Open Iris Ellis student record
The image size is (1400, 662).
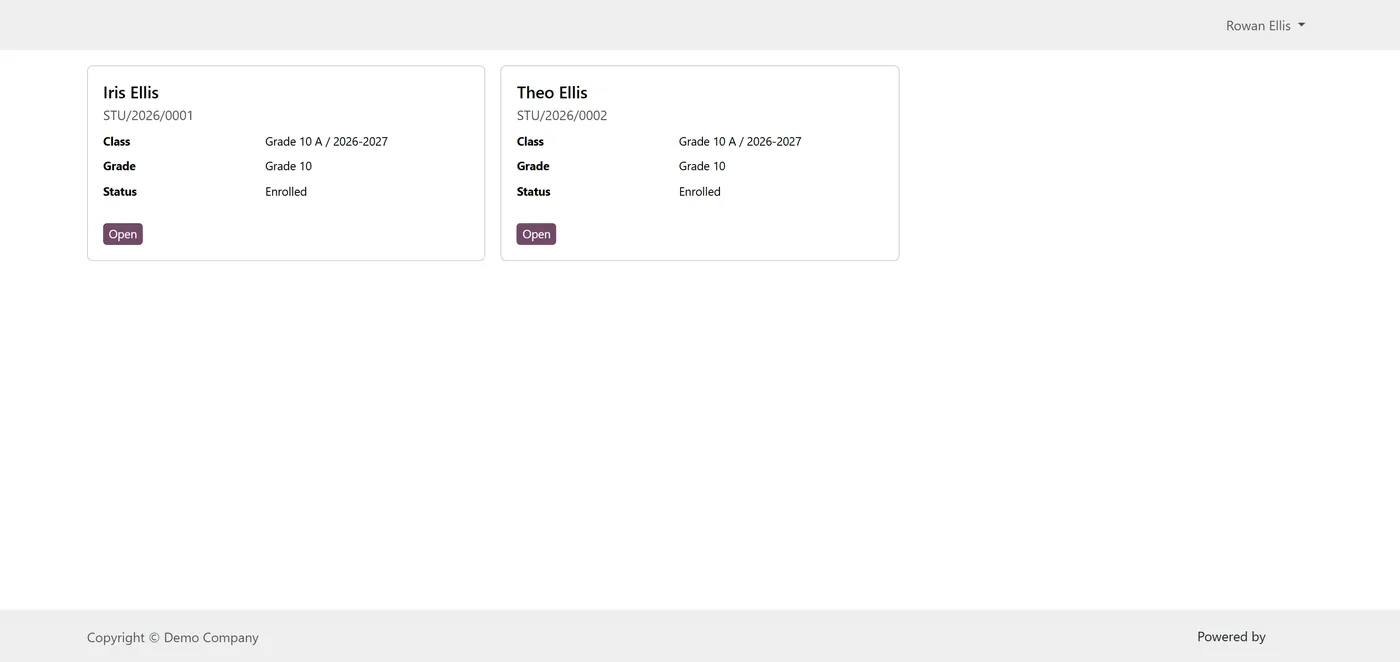123,234
